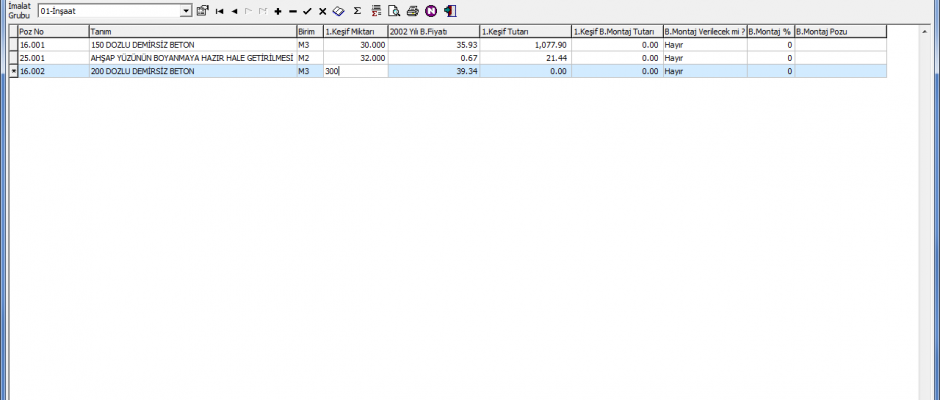The height and width of the screenshot is (400, 940).
Task: Go to previous record arrow
Action: (233, 11)
